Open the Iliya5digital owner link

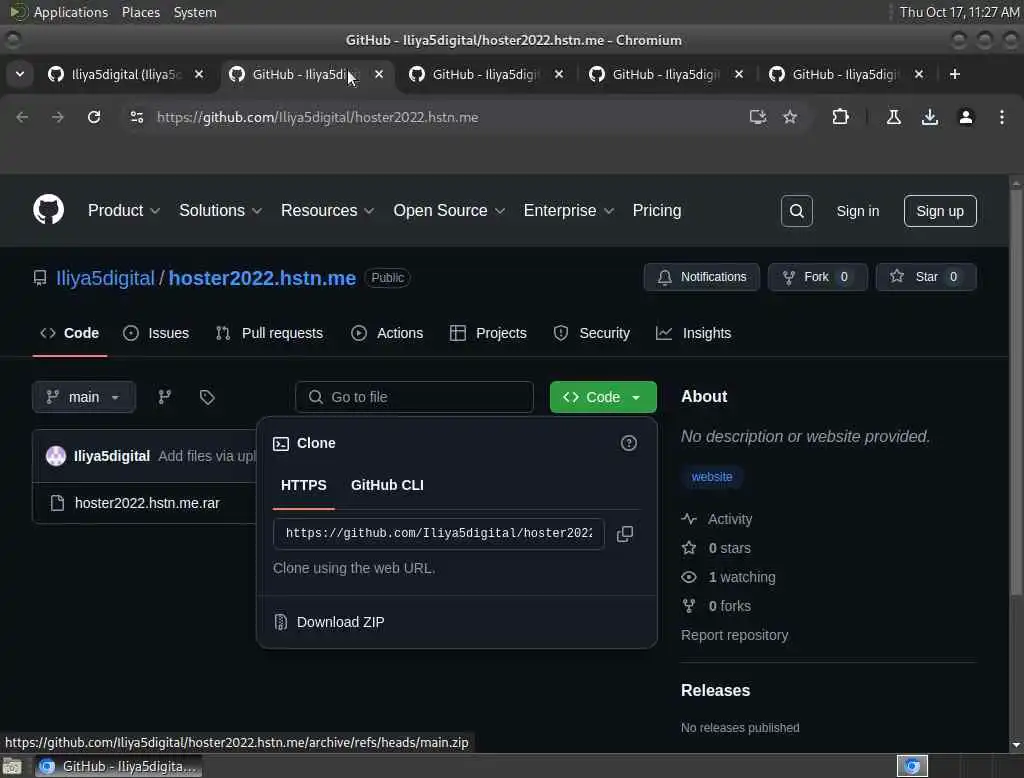(x=105, y=278)
